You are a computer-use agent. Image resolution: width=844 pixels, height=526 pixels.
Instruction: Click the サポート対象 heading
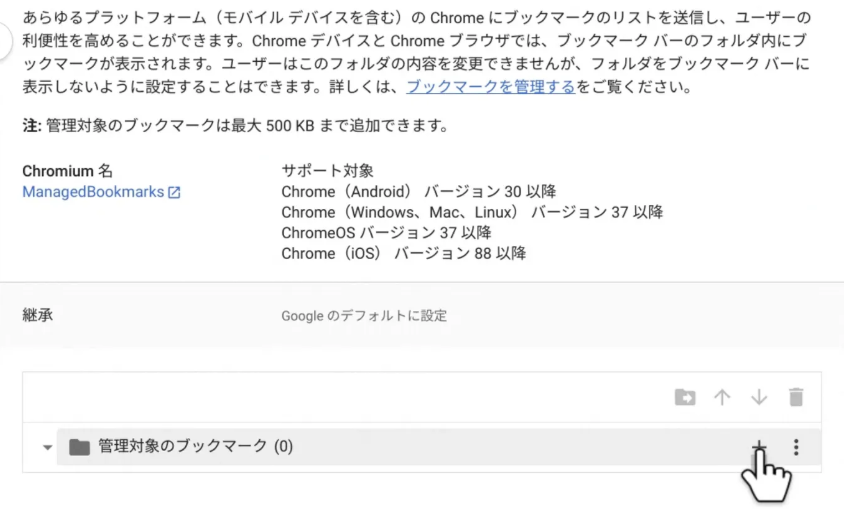click(327, 171)
